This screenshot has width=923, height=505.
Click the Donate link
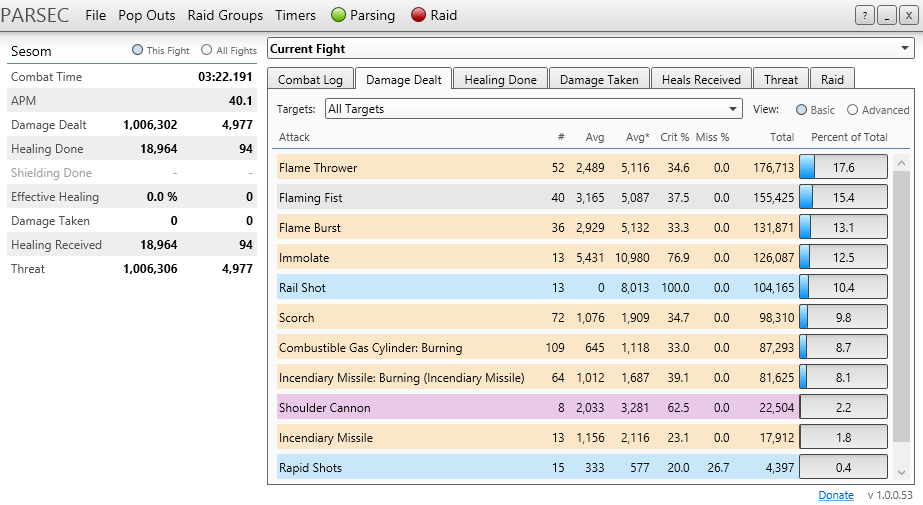(836, 495)
